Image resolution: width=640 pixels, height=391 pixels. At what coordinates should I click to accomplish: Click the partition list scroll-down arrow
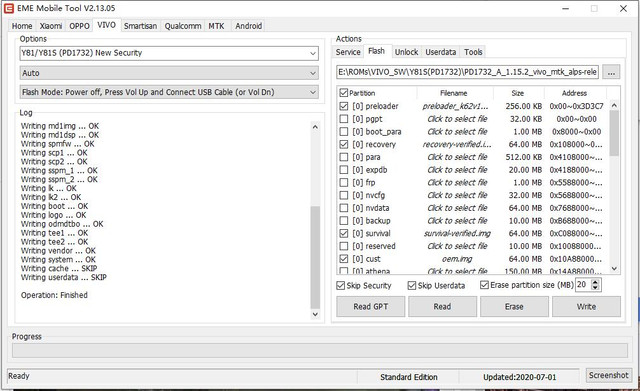pos(614,269)
